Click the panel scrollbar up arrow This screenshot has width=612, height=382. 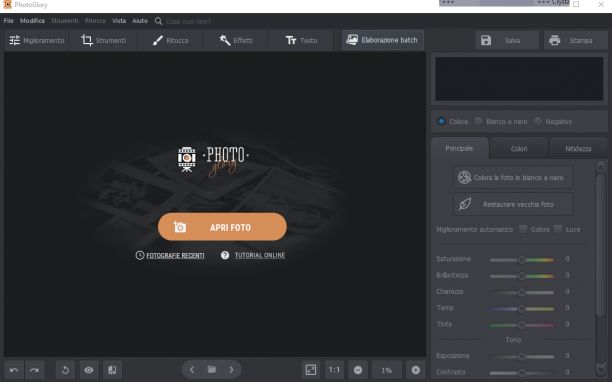pyautogui.click(x=601, y=168)
